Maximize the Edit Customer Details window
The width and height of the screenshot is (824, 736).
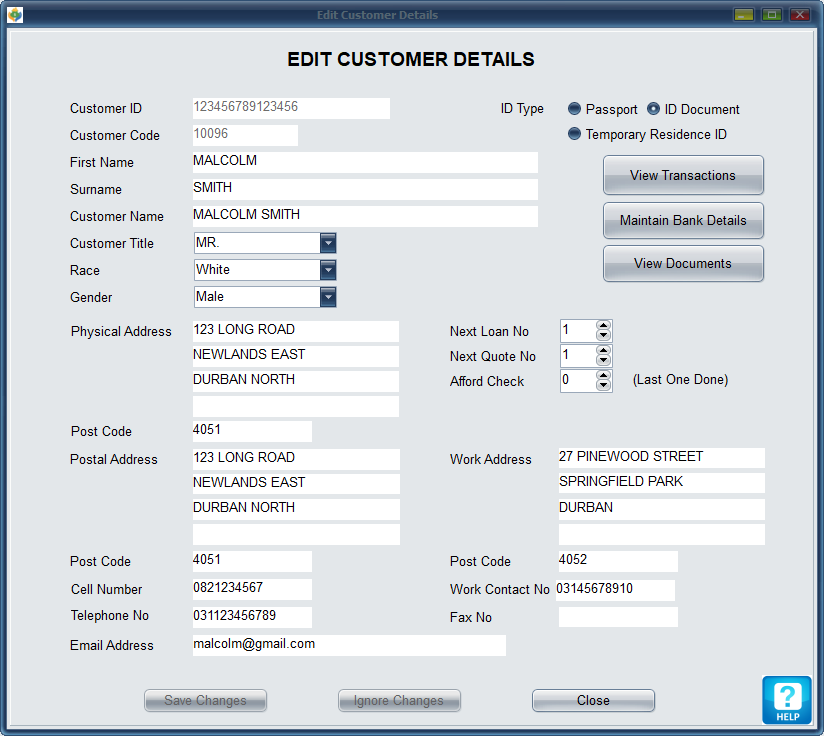click(x=771, y=15)
